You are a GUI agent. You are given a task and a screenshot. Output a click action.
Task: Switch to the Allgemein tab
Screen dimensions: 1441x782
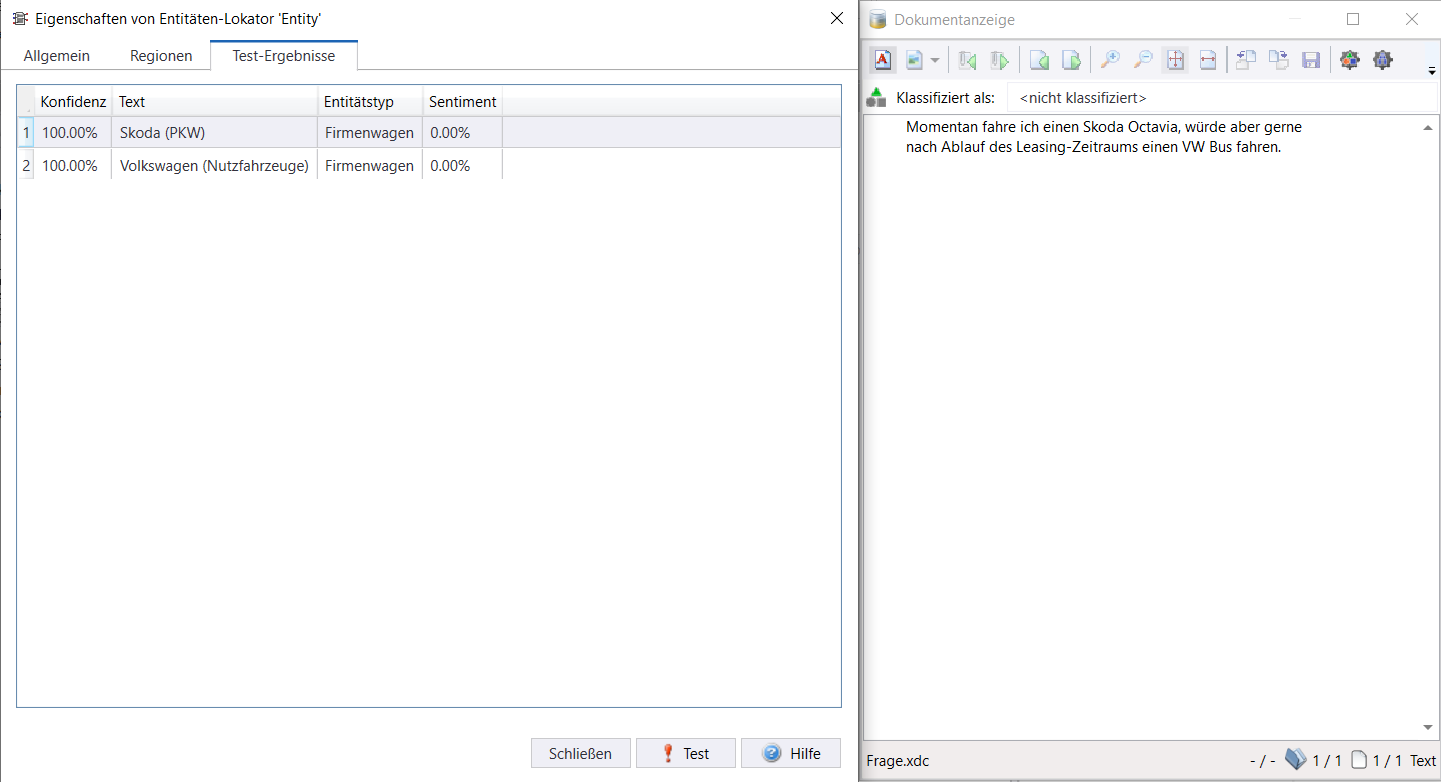point(57,56)
